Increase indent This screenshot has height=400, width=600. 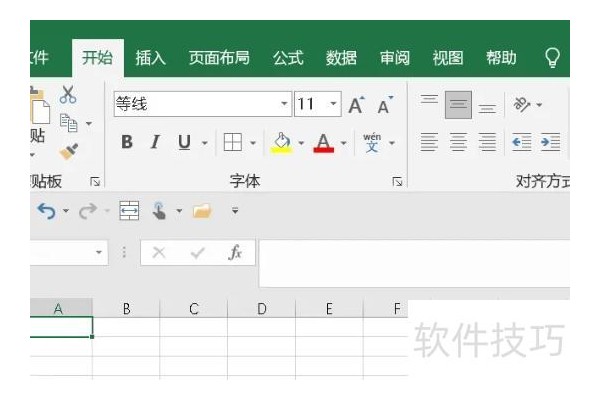point(551,142)
